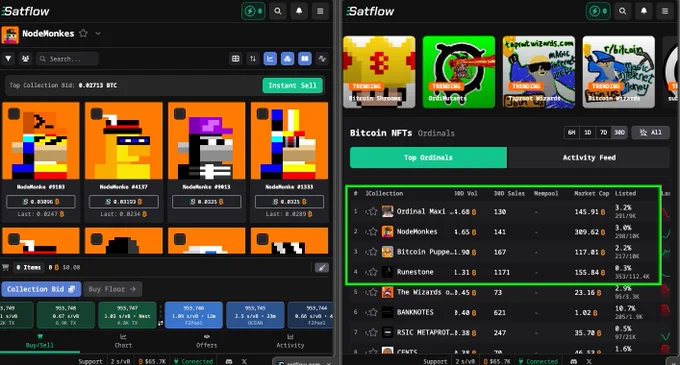Open search in the left Satflow header
This screenshot has width=680, height=365.
(x=278, y=11)
